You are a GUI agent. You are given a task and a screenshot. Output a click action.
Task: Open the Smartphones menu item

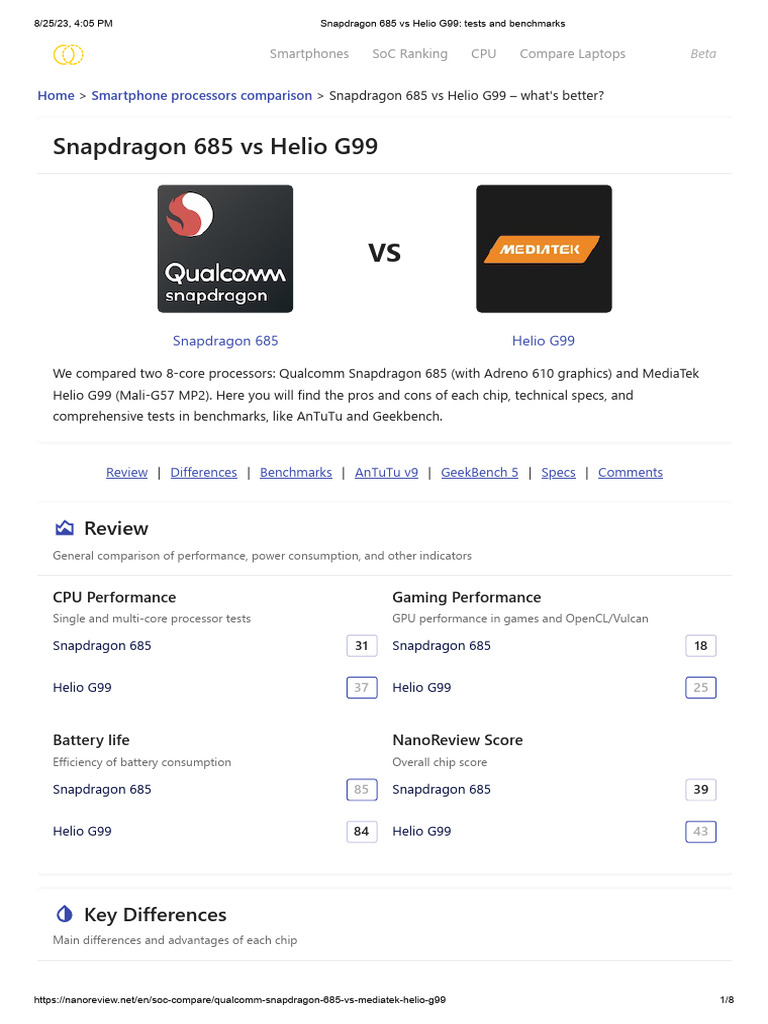(309, 54)
